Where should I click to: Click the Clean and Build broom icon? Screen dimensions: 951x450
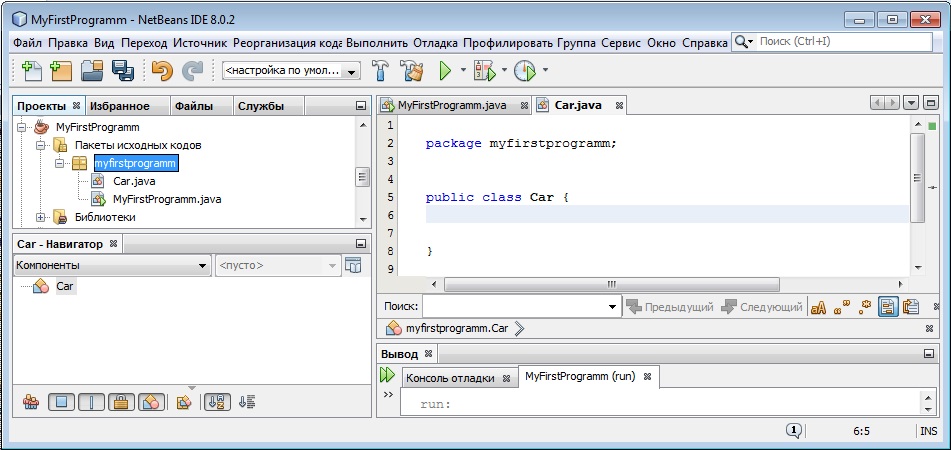pos(412,71)
